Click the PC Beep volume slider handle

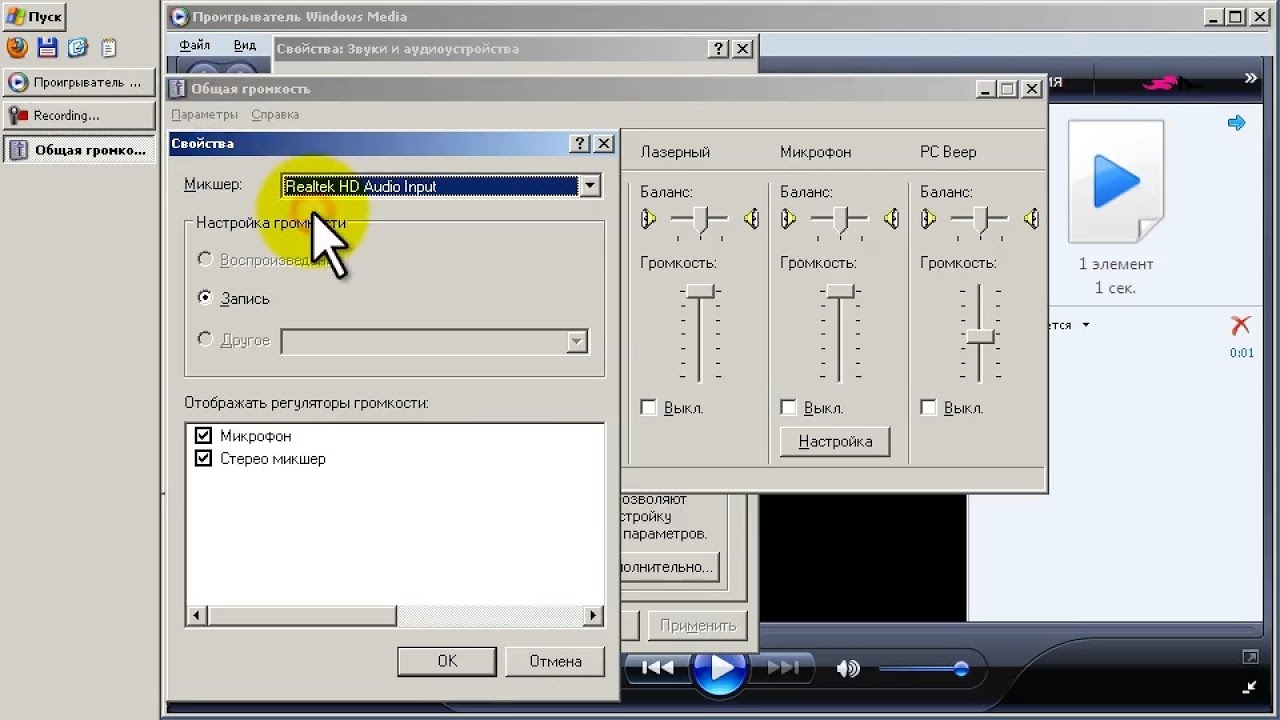[980, 336]
